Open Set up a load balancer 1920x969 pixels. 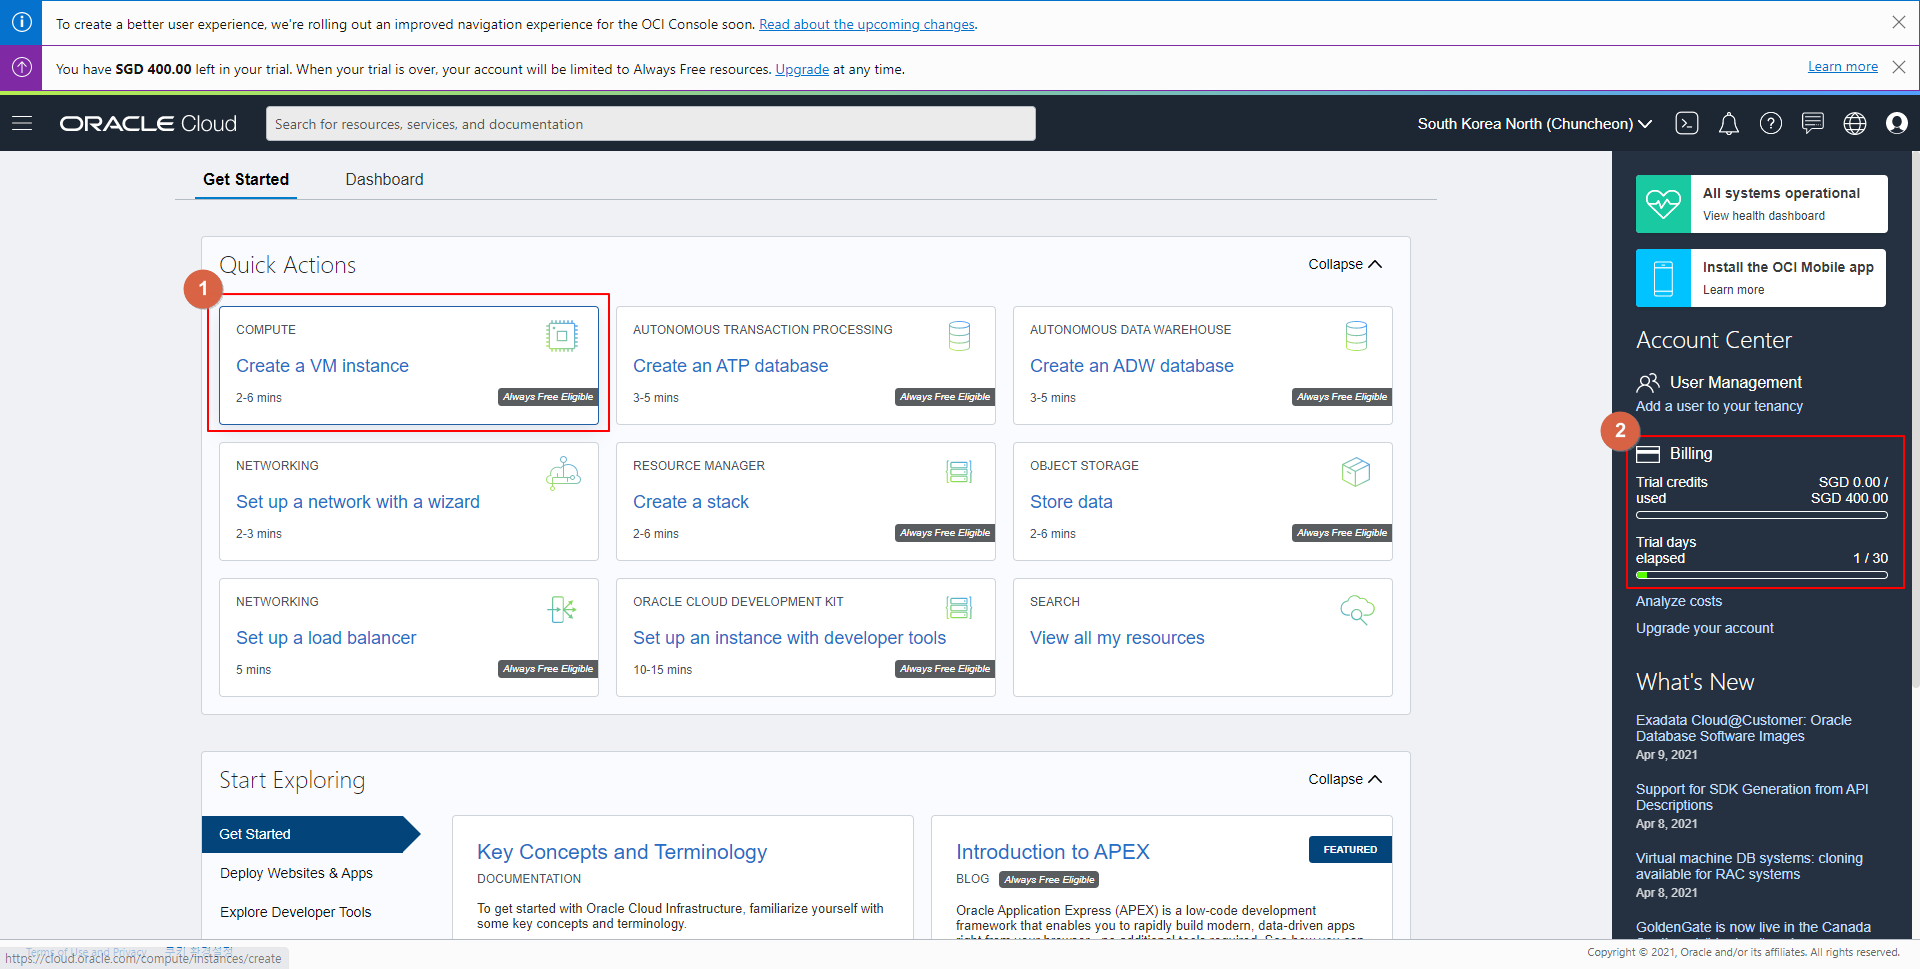click(326, 638)
